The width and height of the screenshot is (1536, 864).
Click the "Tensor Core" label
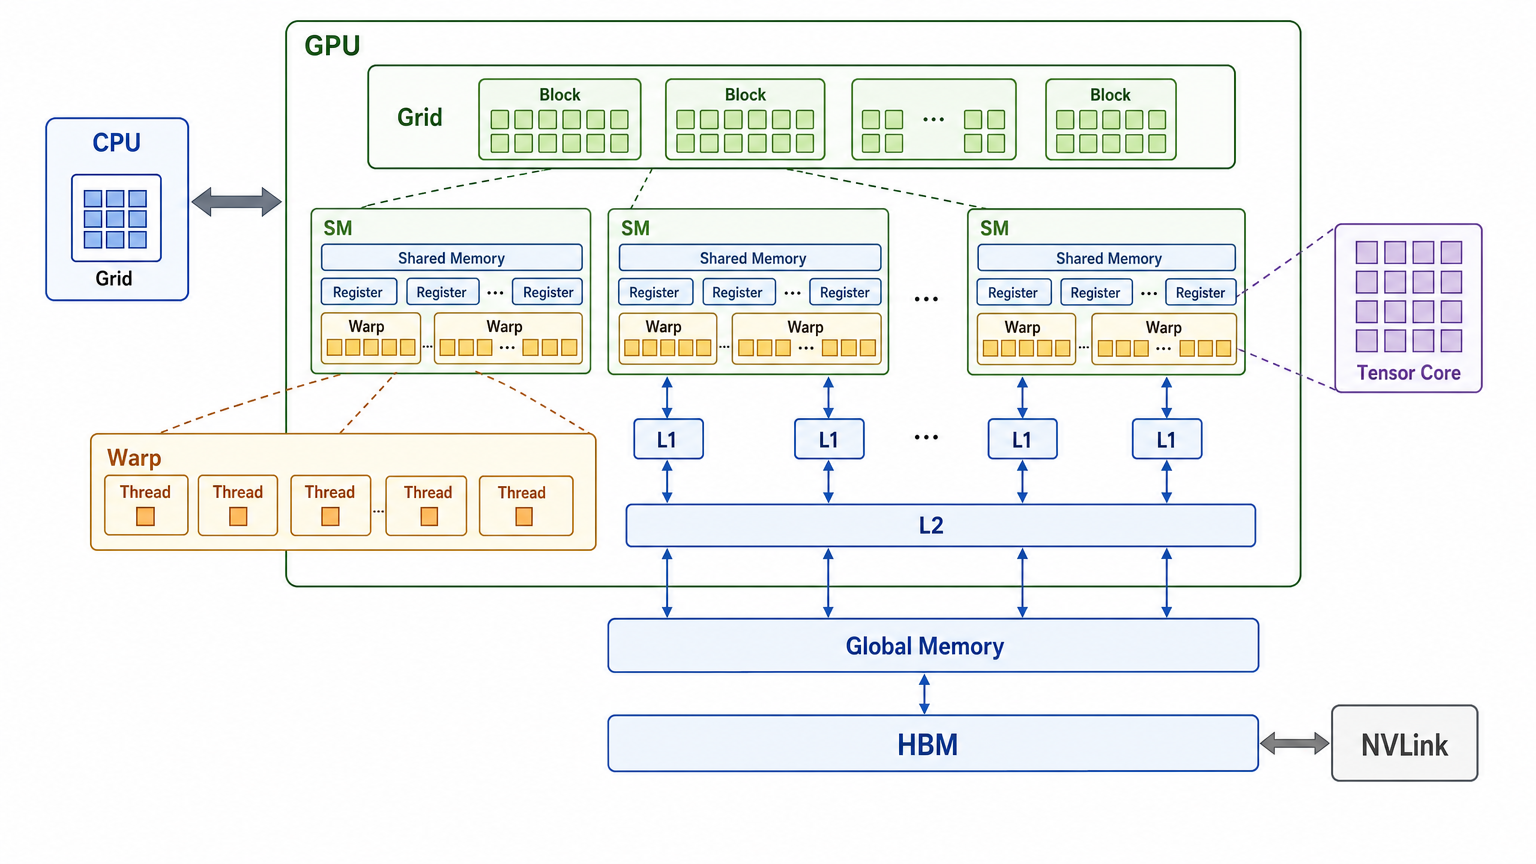tap(1408, 373)
